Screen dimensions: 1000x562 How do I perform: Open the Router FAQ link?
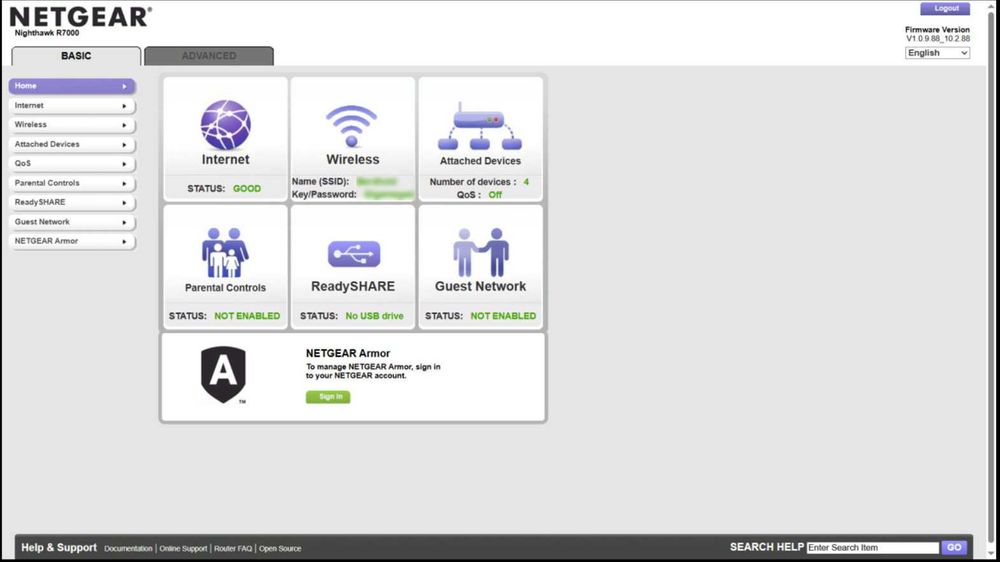point(233,549)
